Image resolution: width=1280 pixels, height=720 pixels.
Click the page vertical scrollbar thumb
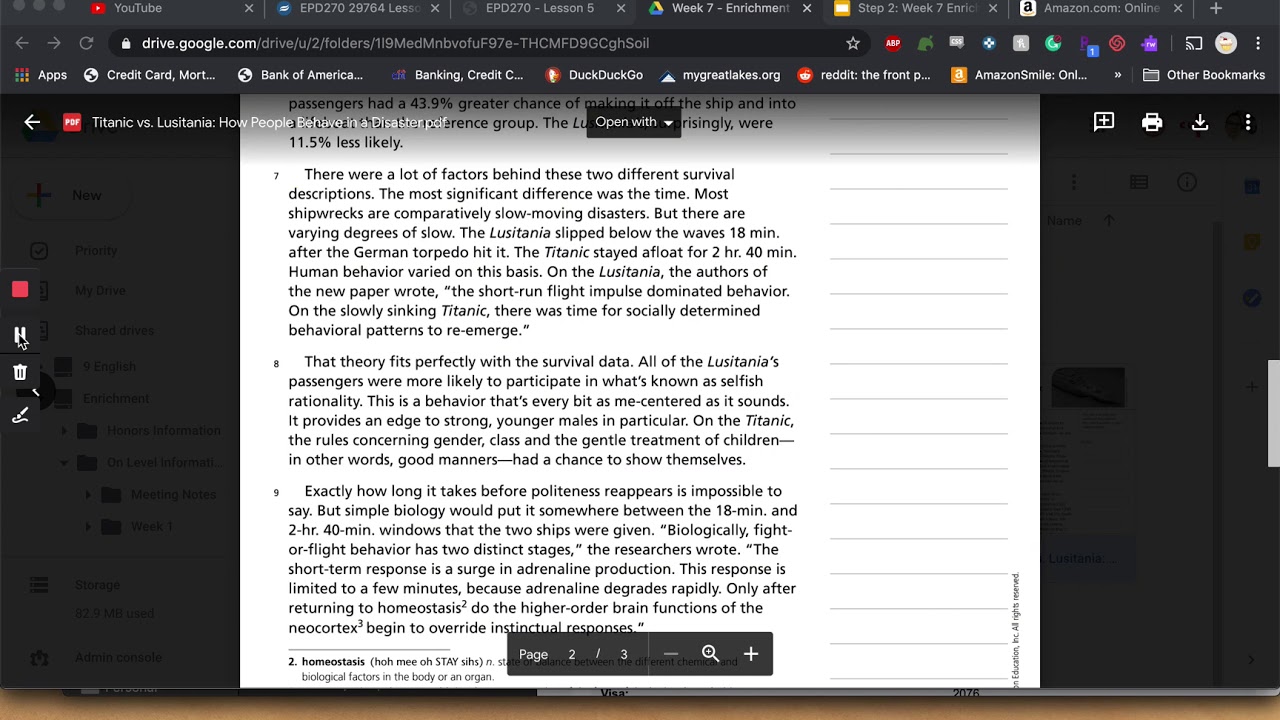point(1274,413)
